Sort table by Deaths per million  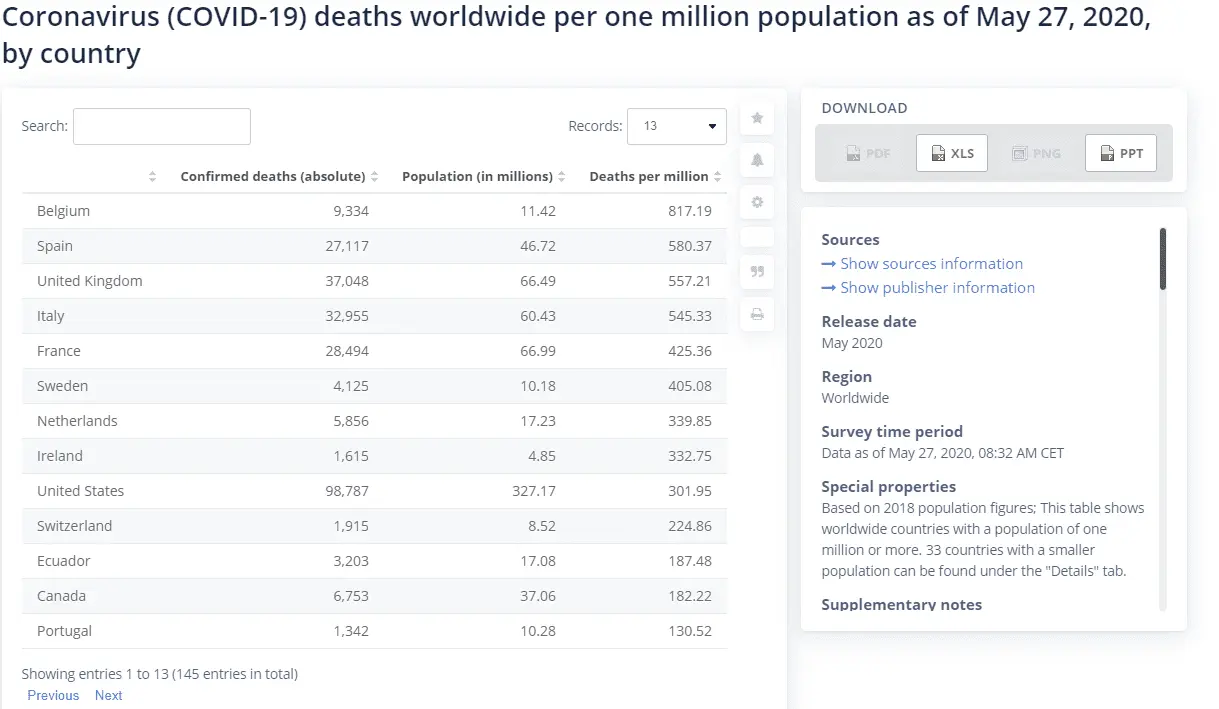pyautogui.click(x=654, y=177)
